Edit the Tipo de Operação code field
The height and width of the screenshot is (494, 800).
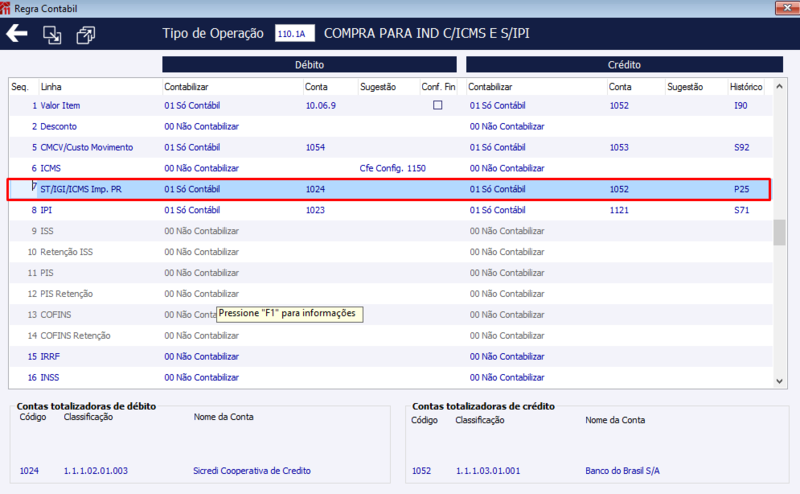pyautogui.click(x=294, y=34)
